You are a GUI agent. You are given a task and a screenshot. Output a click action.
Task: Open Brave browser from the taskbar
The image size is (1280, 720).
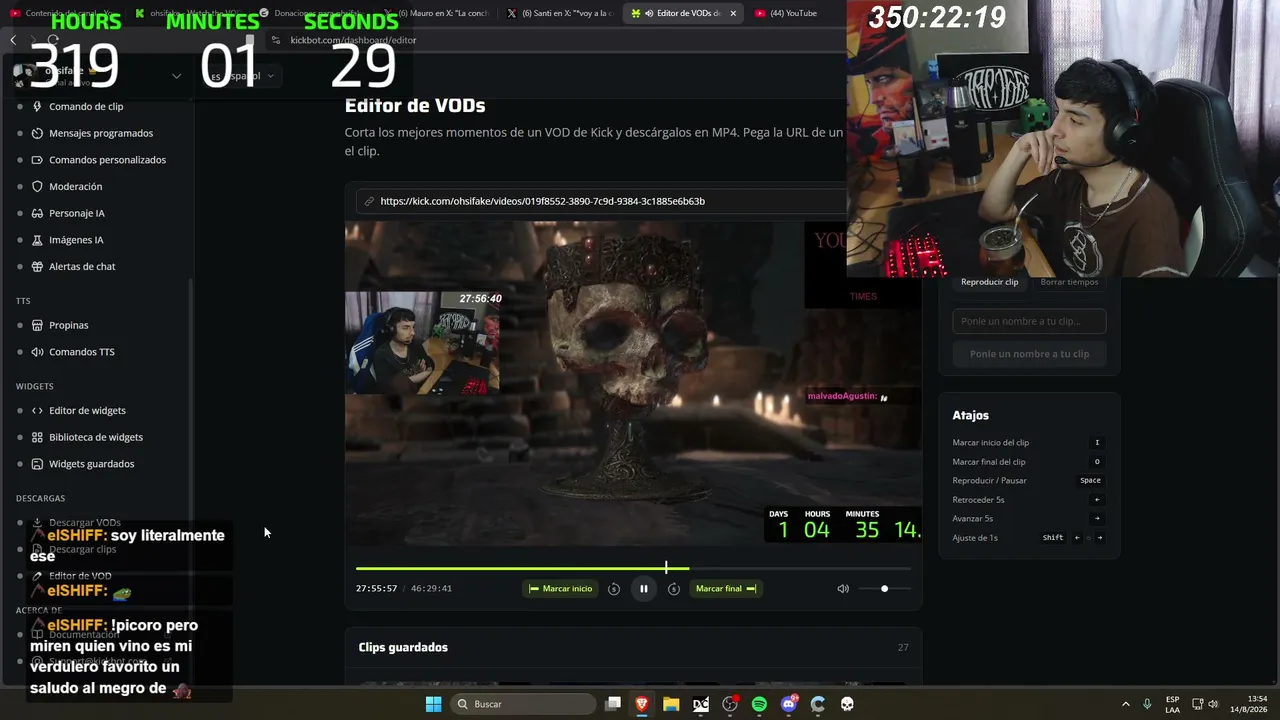[642, 704]
